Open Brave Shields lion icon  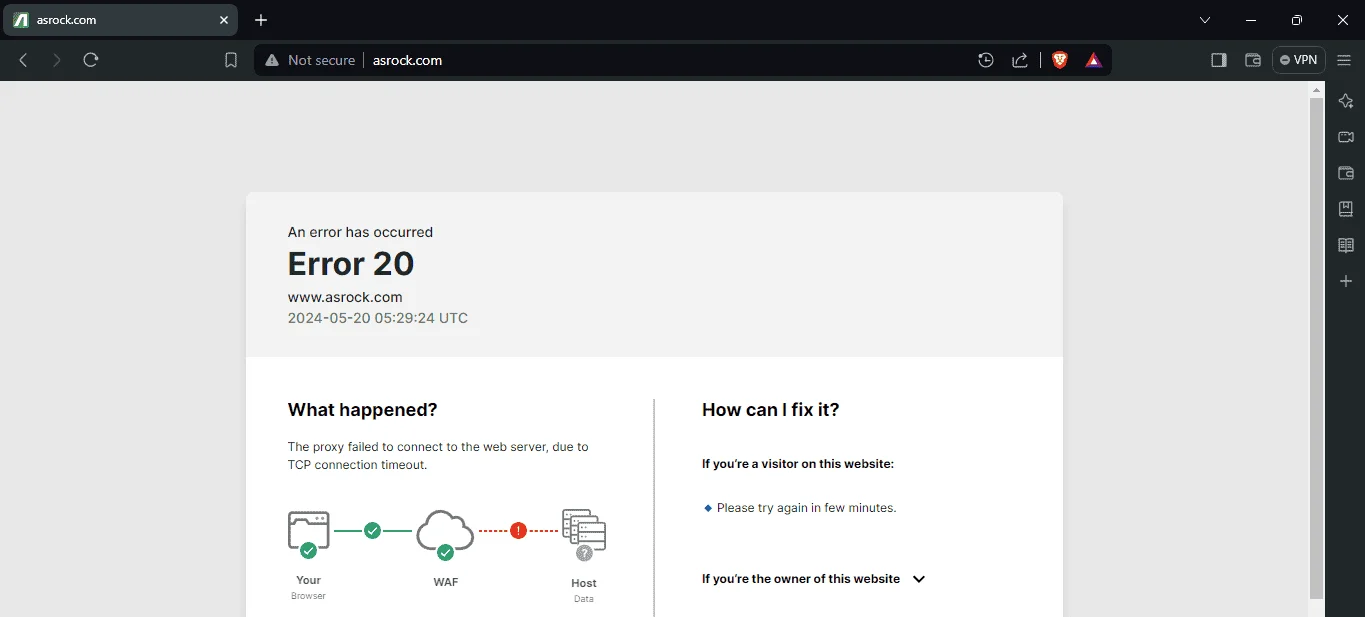pyautogui.click(x=1060, y=60)
